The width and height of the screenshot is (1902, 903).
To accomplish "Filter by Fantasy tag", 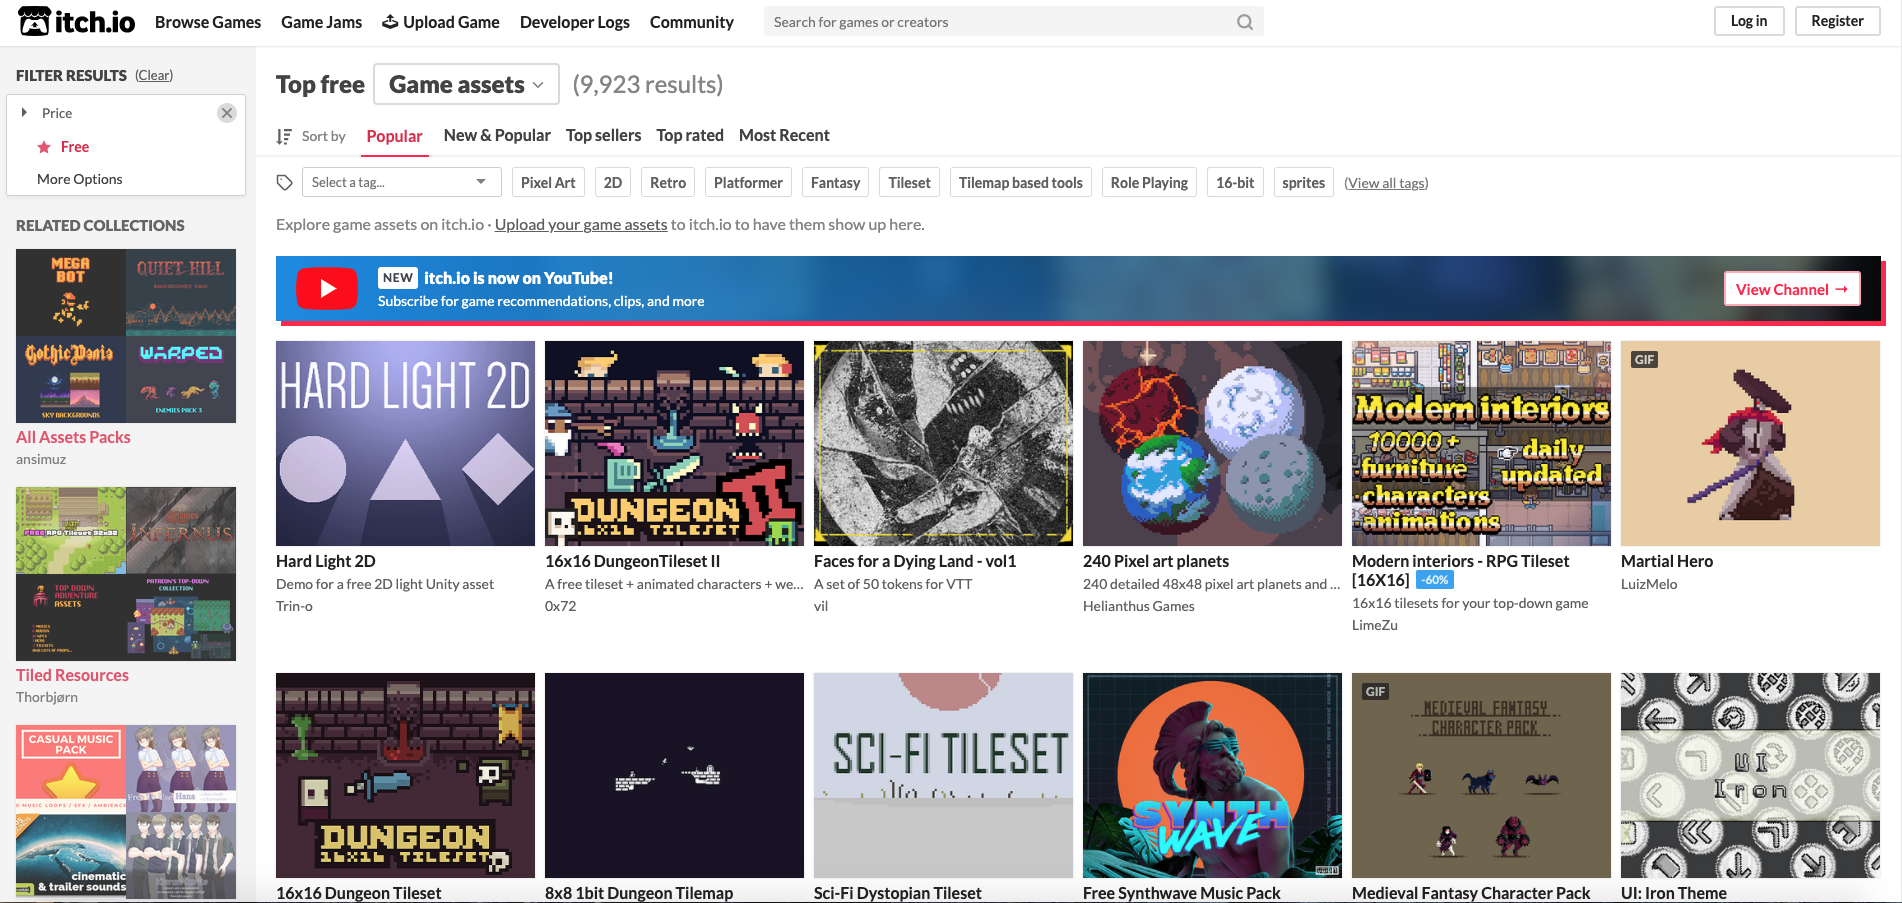I will (835, 182).
